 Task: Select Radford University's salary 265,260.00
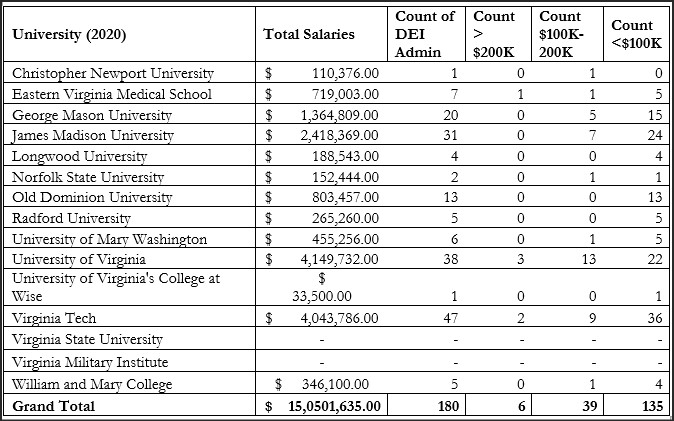point(345,218)
